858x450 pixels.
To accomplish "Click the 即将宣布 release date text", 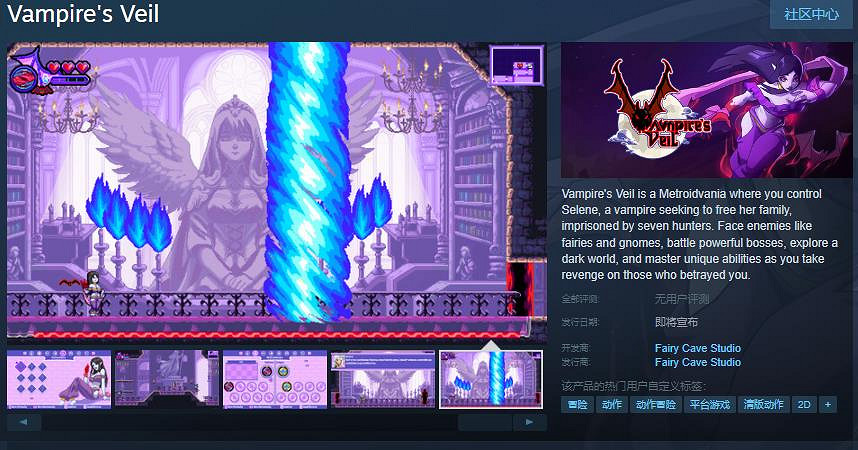I will [x=676, y=322].
